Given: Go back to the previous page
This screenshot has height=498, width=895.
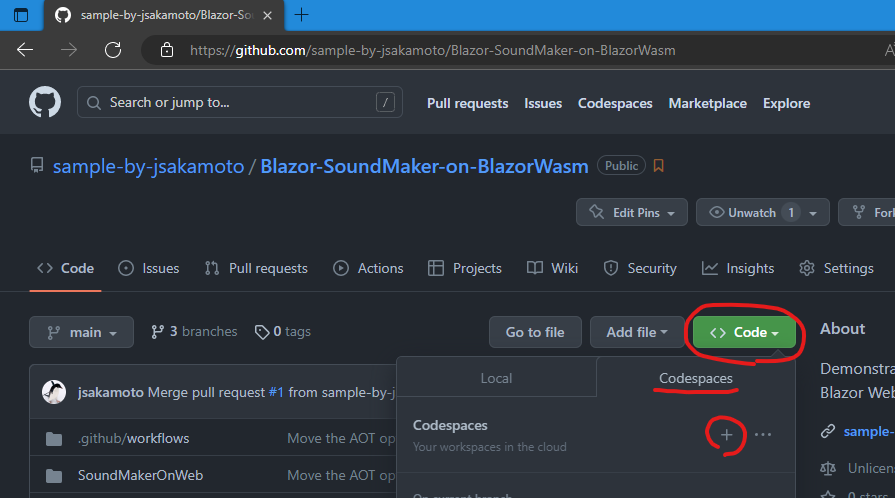Looking at the screenshot, I should pos(25,50).
